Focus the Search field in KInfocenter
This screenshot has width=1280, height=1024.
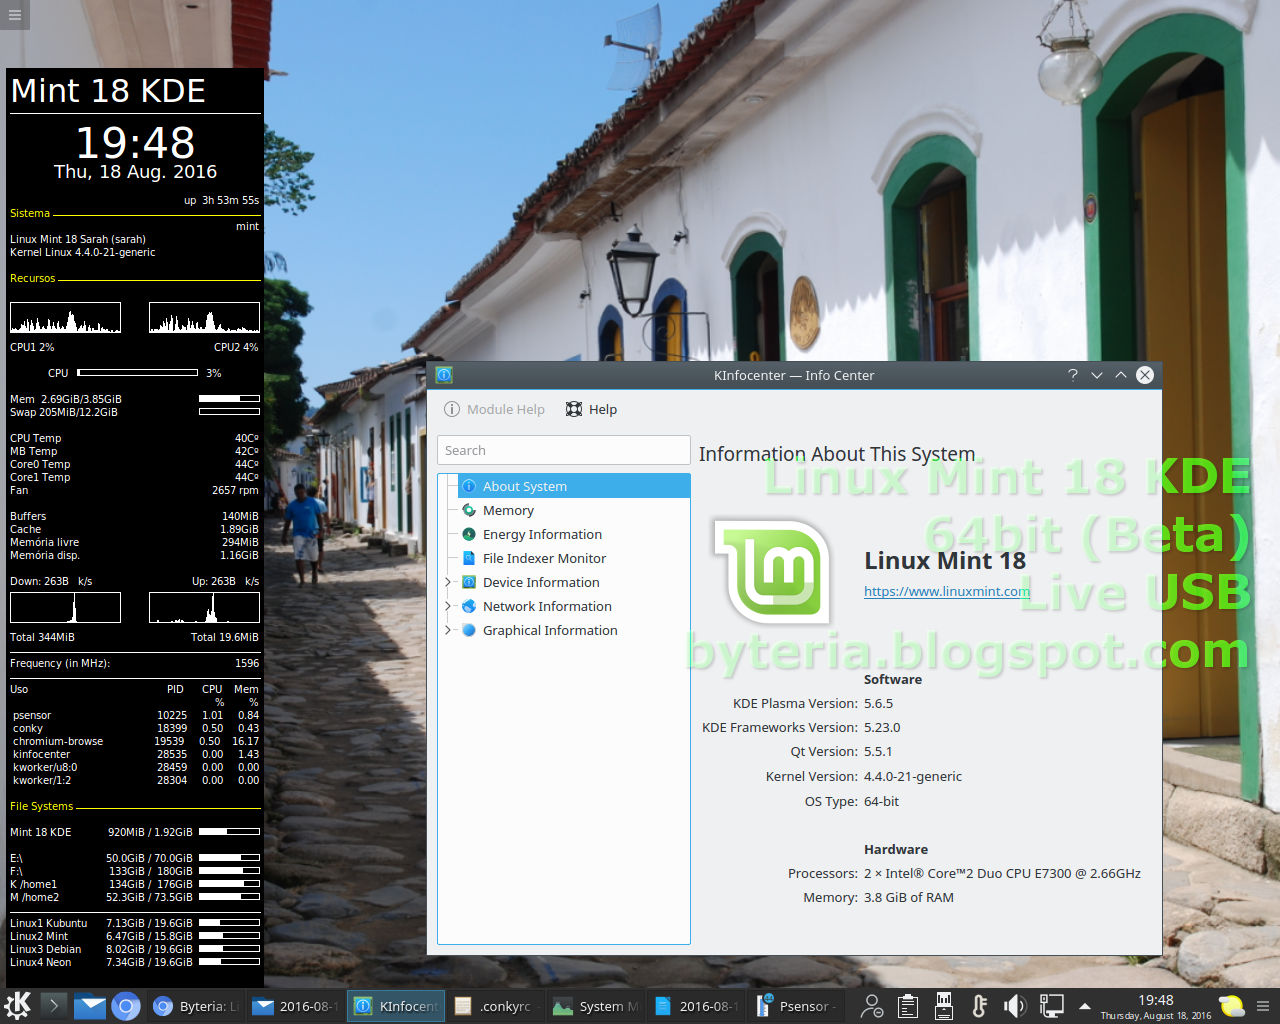tap(564, 450)
